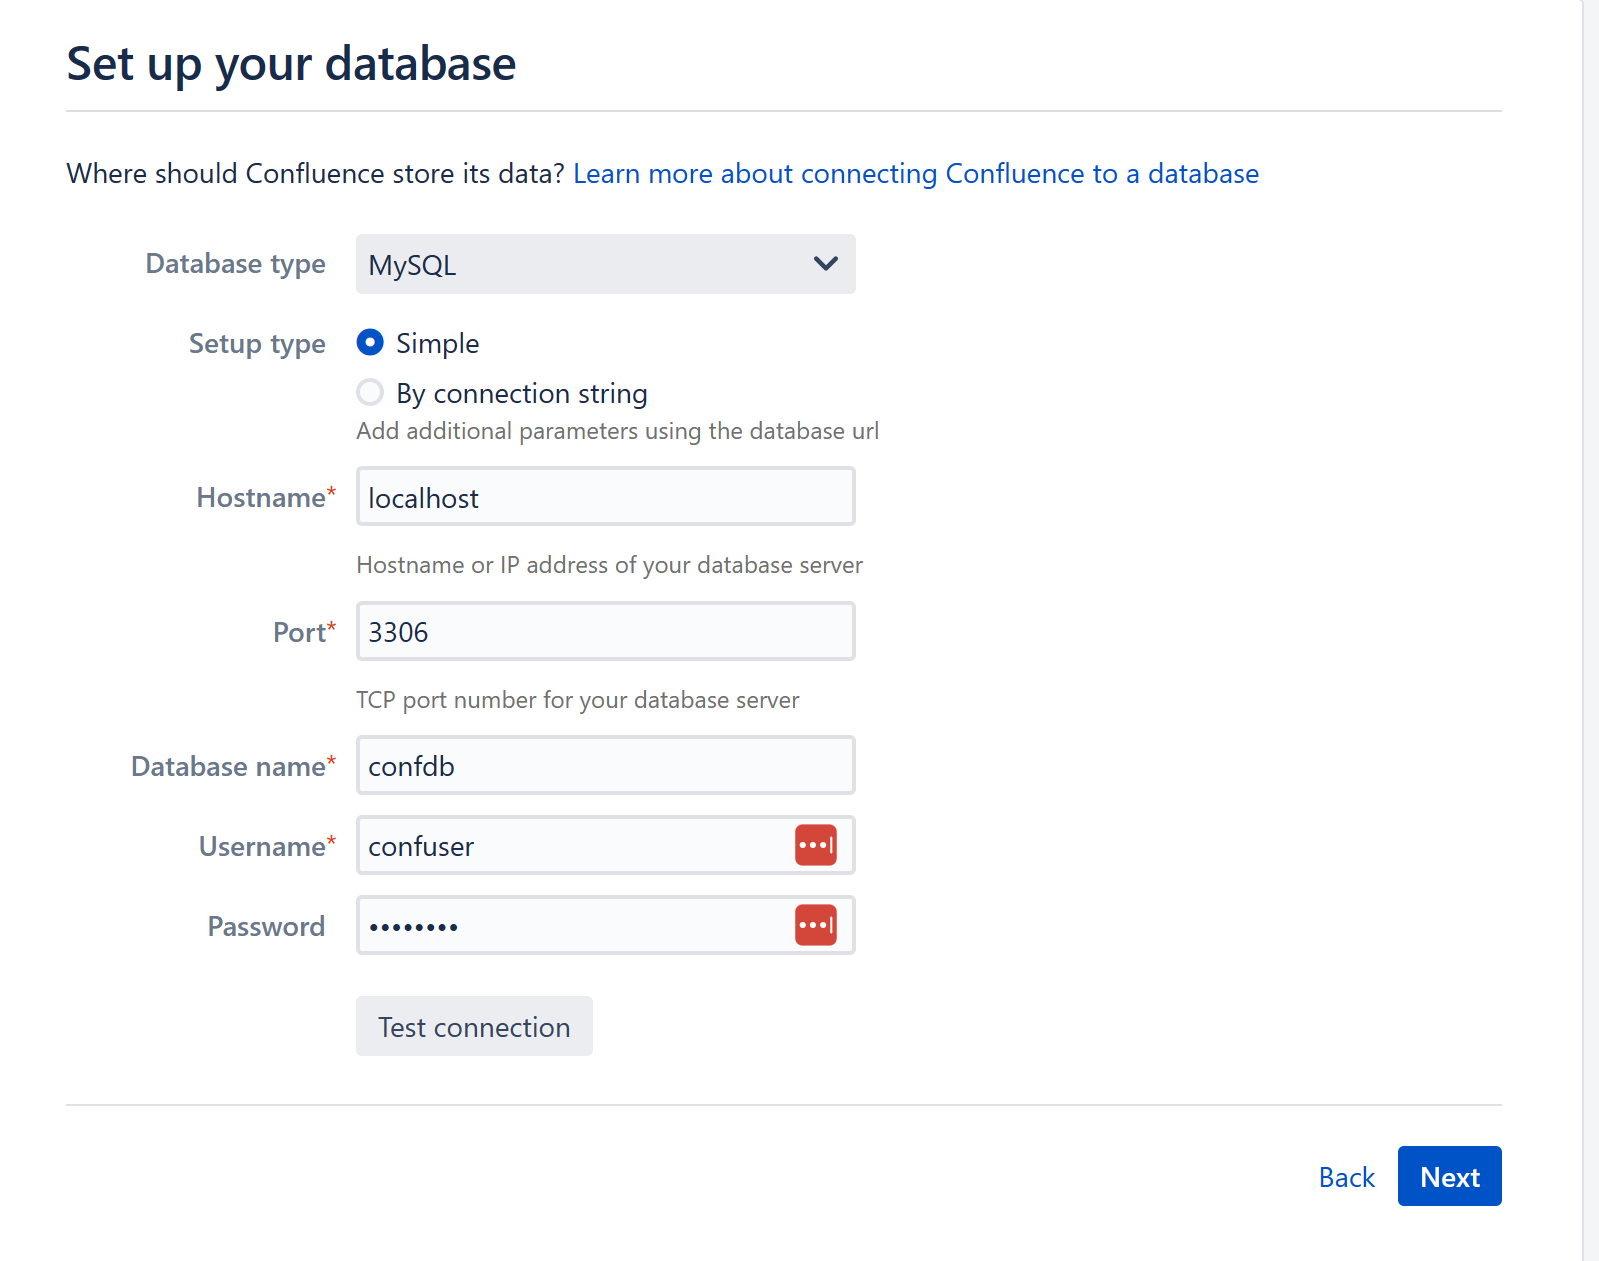This screenshot has height=1261, width=1599.
Task: Click the Hostname input field
Action: [x=605, y=496]
